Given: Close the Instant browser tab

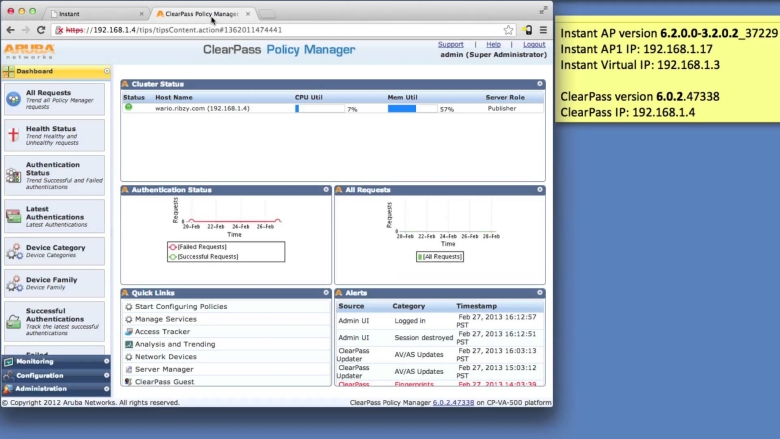Looking at the screenshot, I should tap(141, 14).
